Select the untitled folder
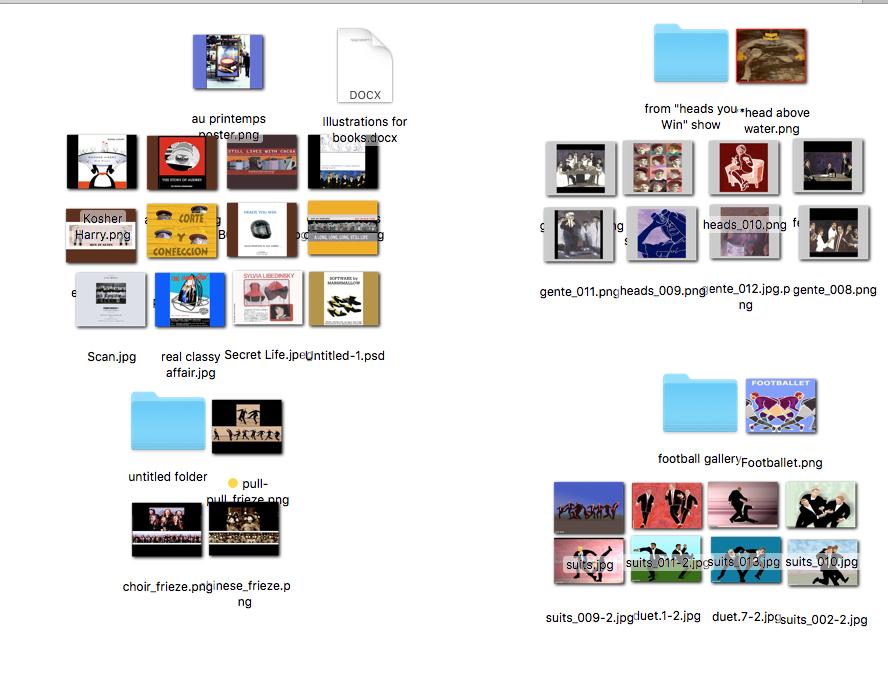 [168, 423]
